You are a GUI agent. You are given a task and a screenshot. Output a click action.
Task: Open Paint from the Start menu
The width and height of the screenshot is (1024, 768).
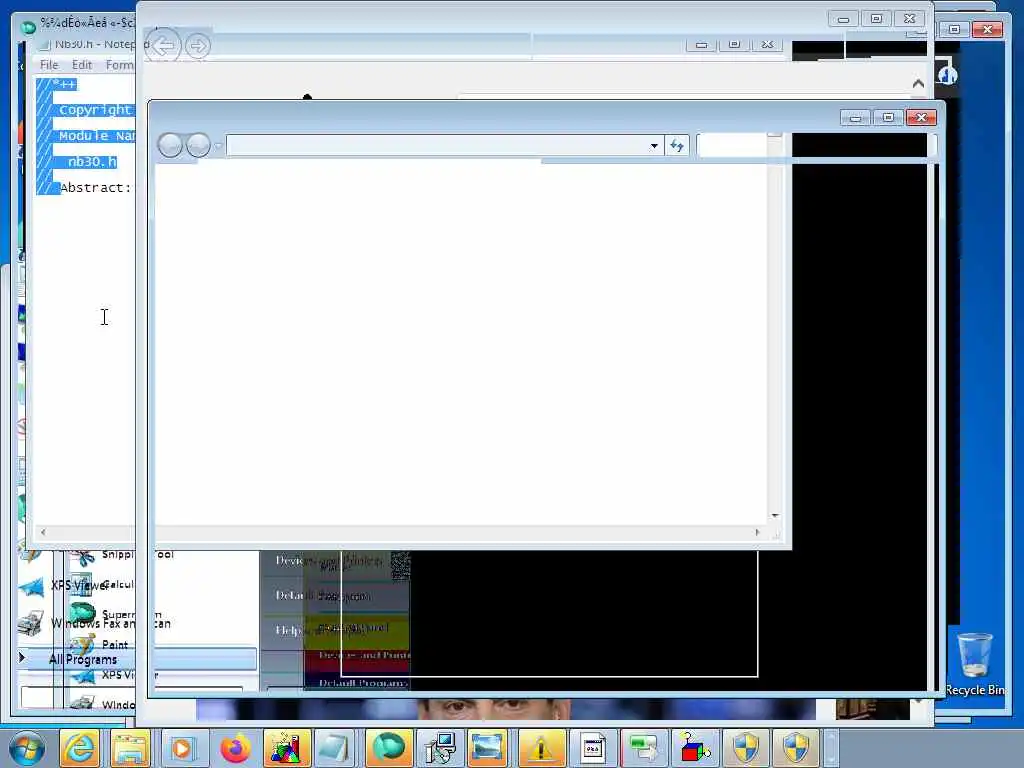click(99, 645)
